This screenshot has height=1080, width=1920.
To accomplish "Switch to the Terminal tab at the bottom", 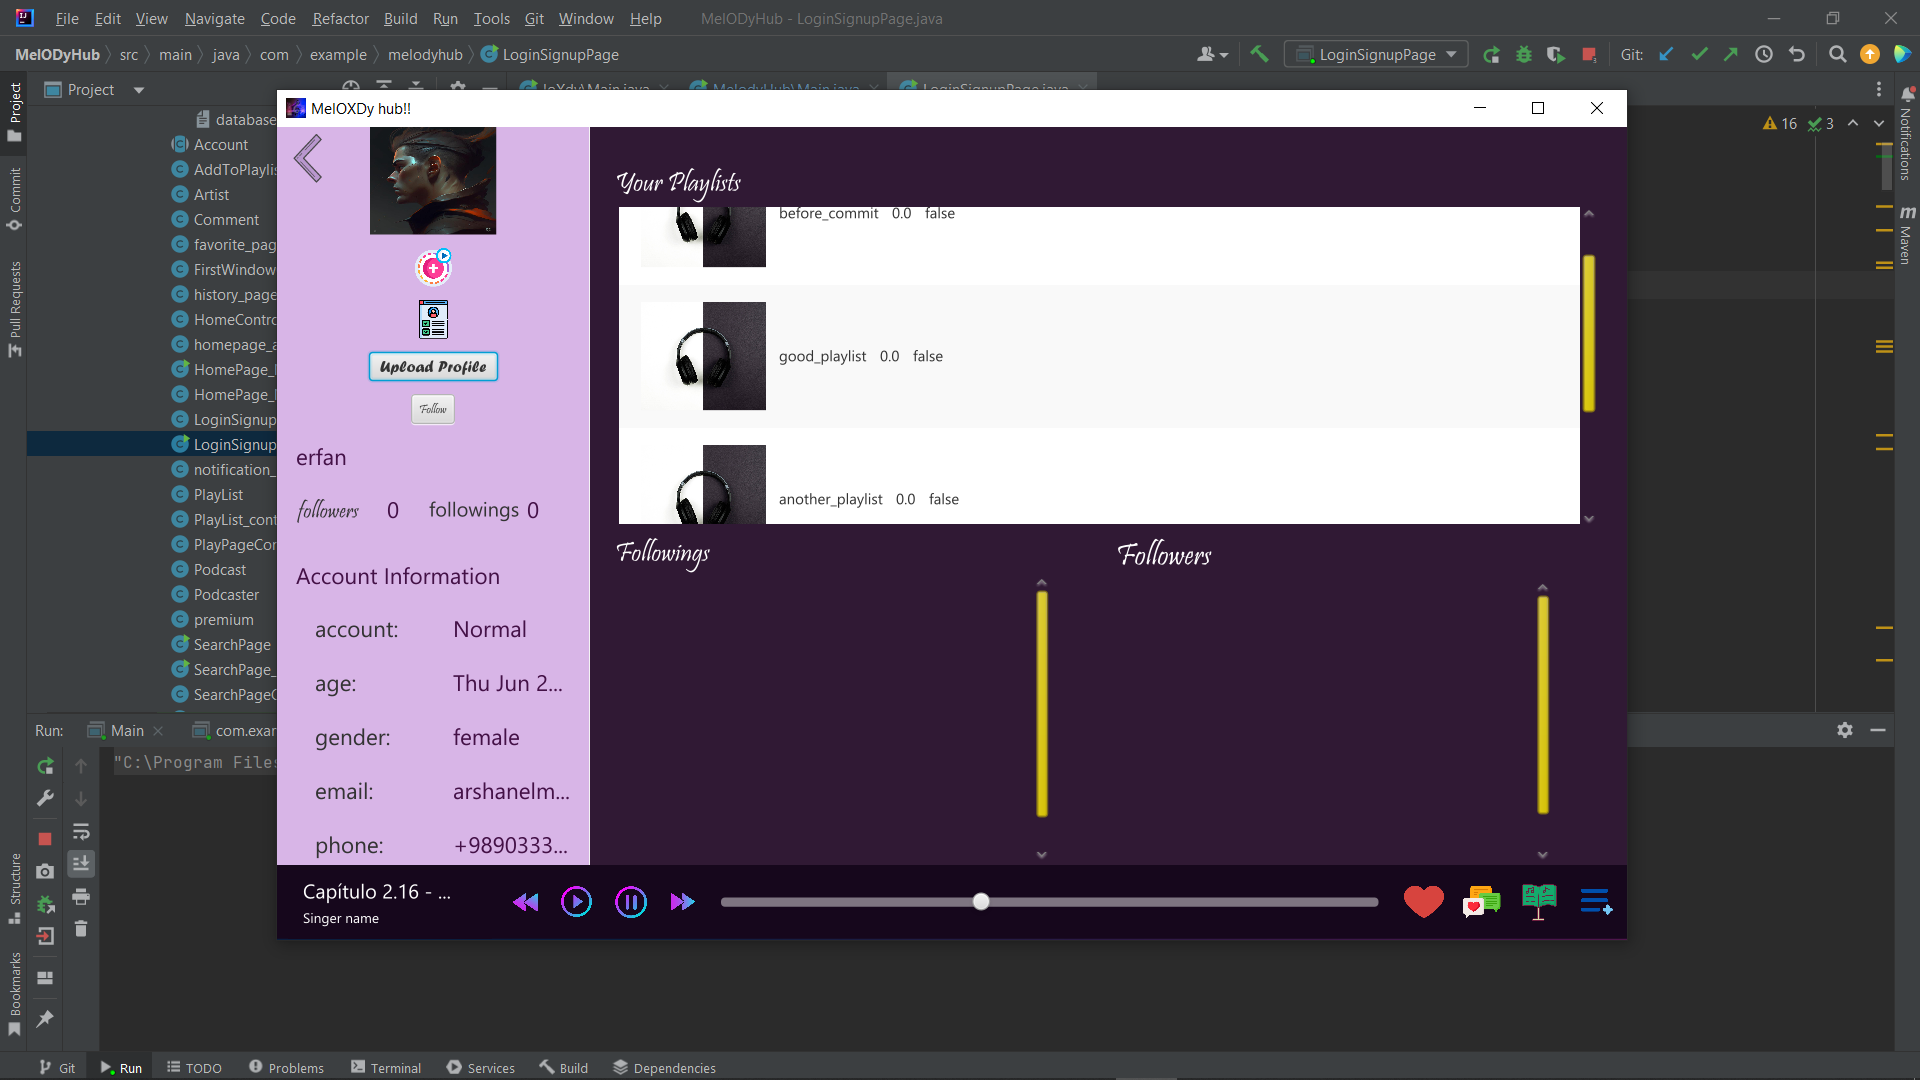I will pyautogui.click(x=395, y=1067).
